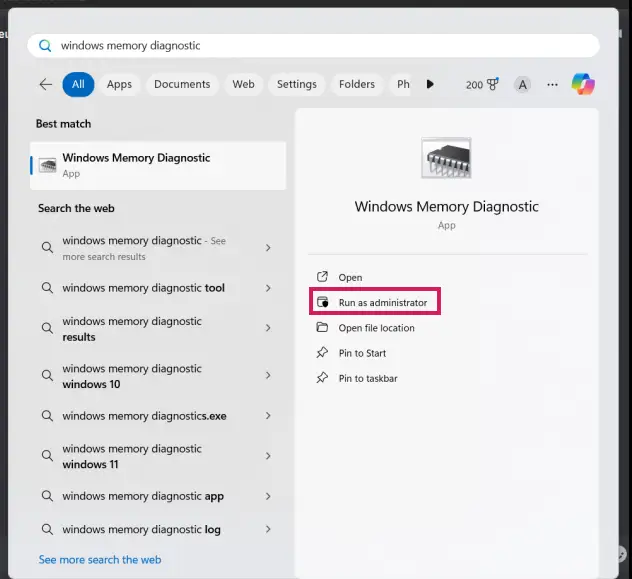
Task: Switch to the Apps filter tab
Action: pyautogui.click(x=119, y=84)
